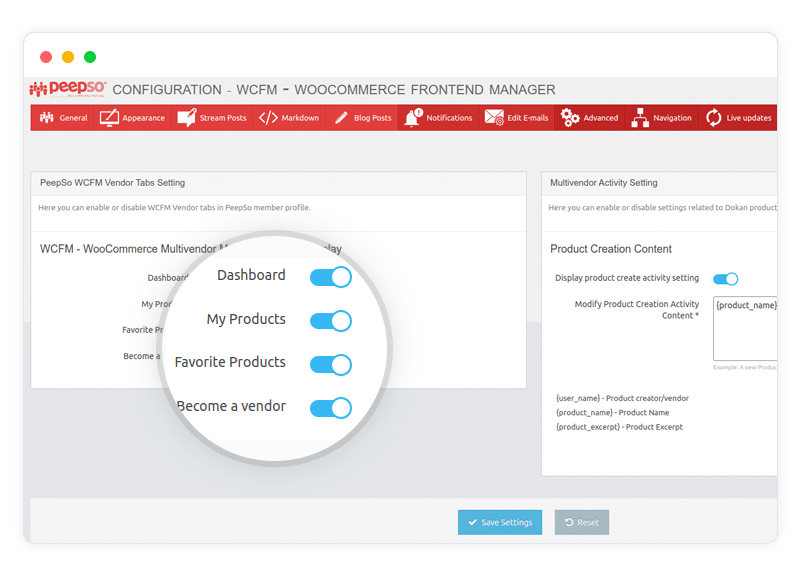800x574 pixels.
Task: Click the General tab people icon
Action: point(47,118)
